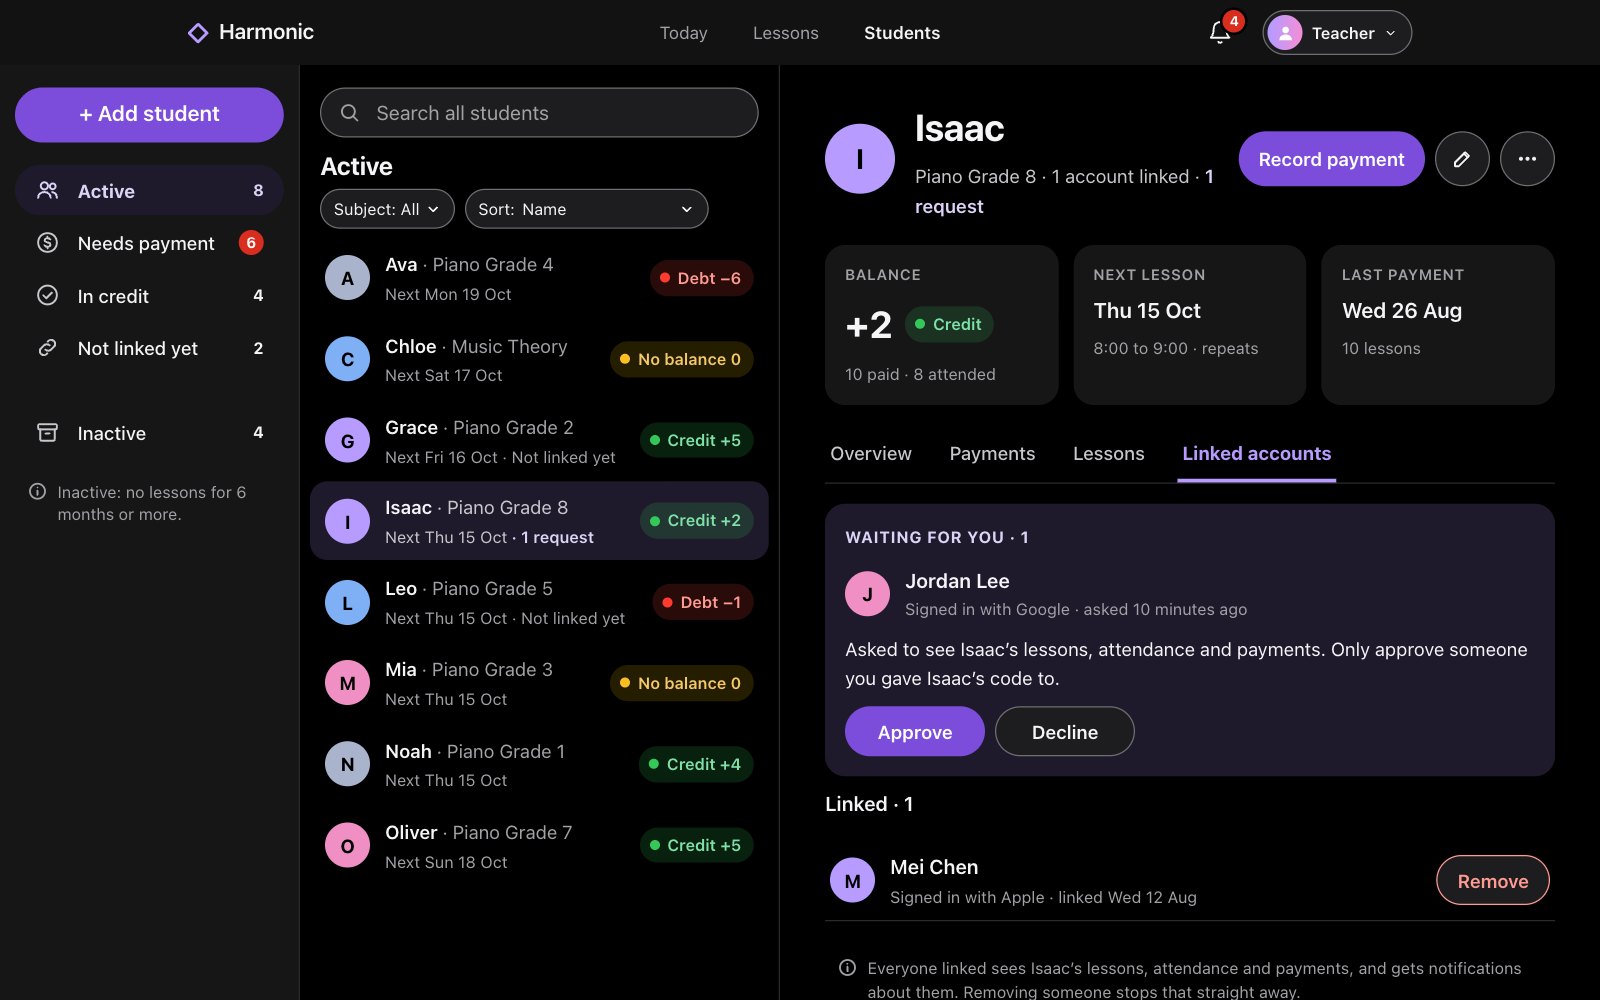Go to the Today tab

(684, 33)
